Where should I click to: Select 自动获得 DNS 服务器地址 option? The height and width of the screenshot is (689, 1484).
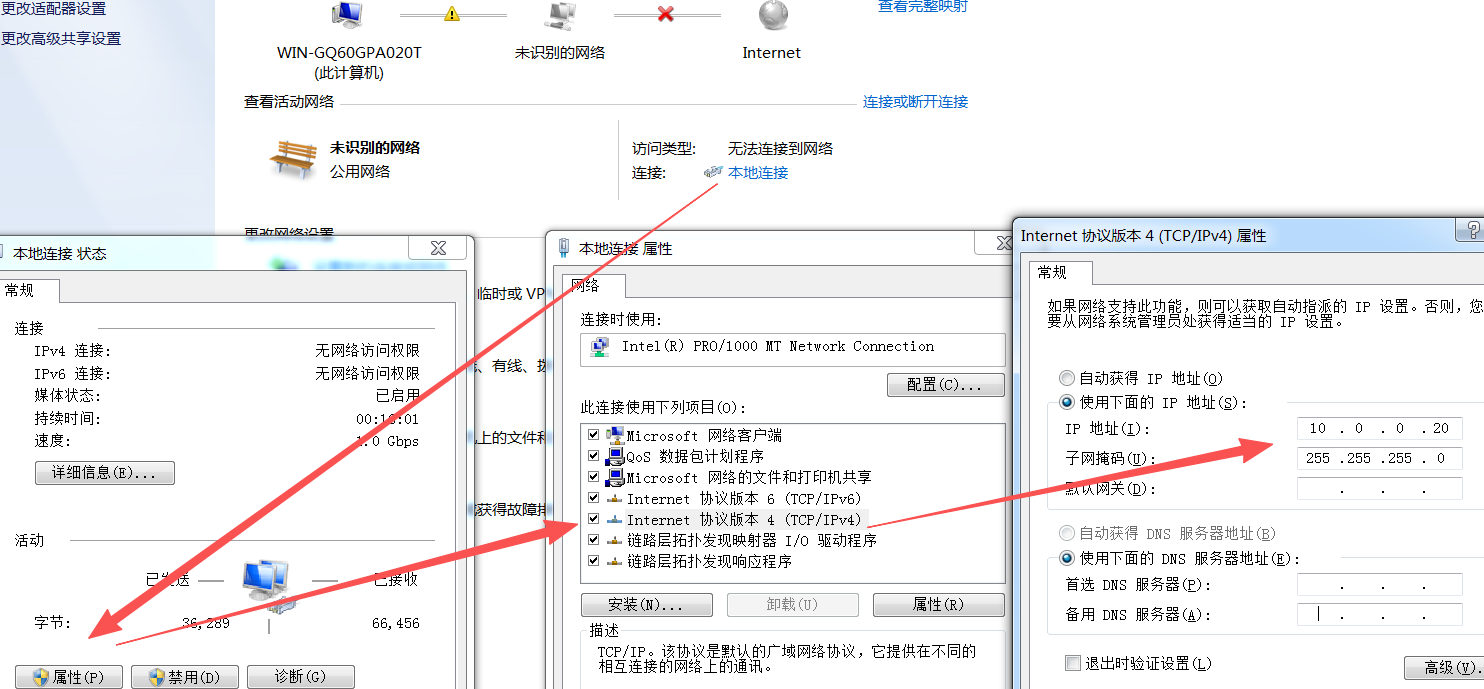(1066, 532)
